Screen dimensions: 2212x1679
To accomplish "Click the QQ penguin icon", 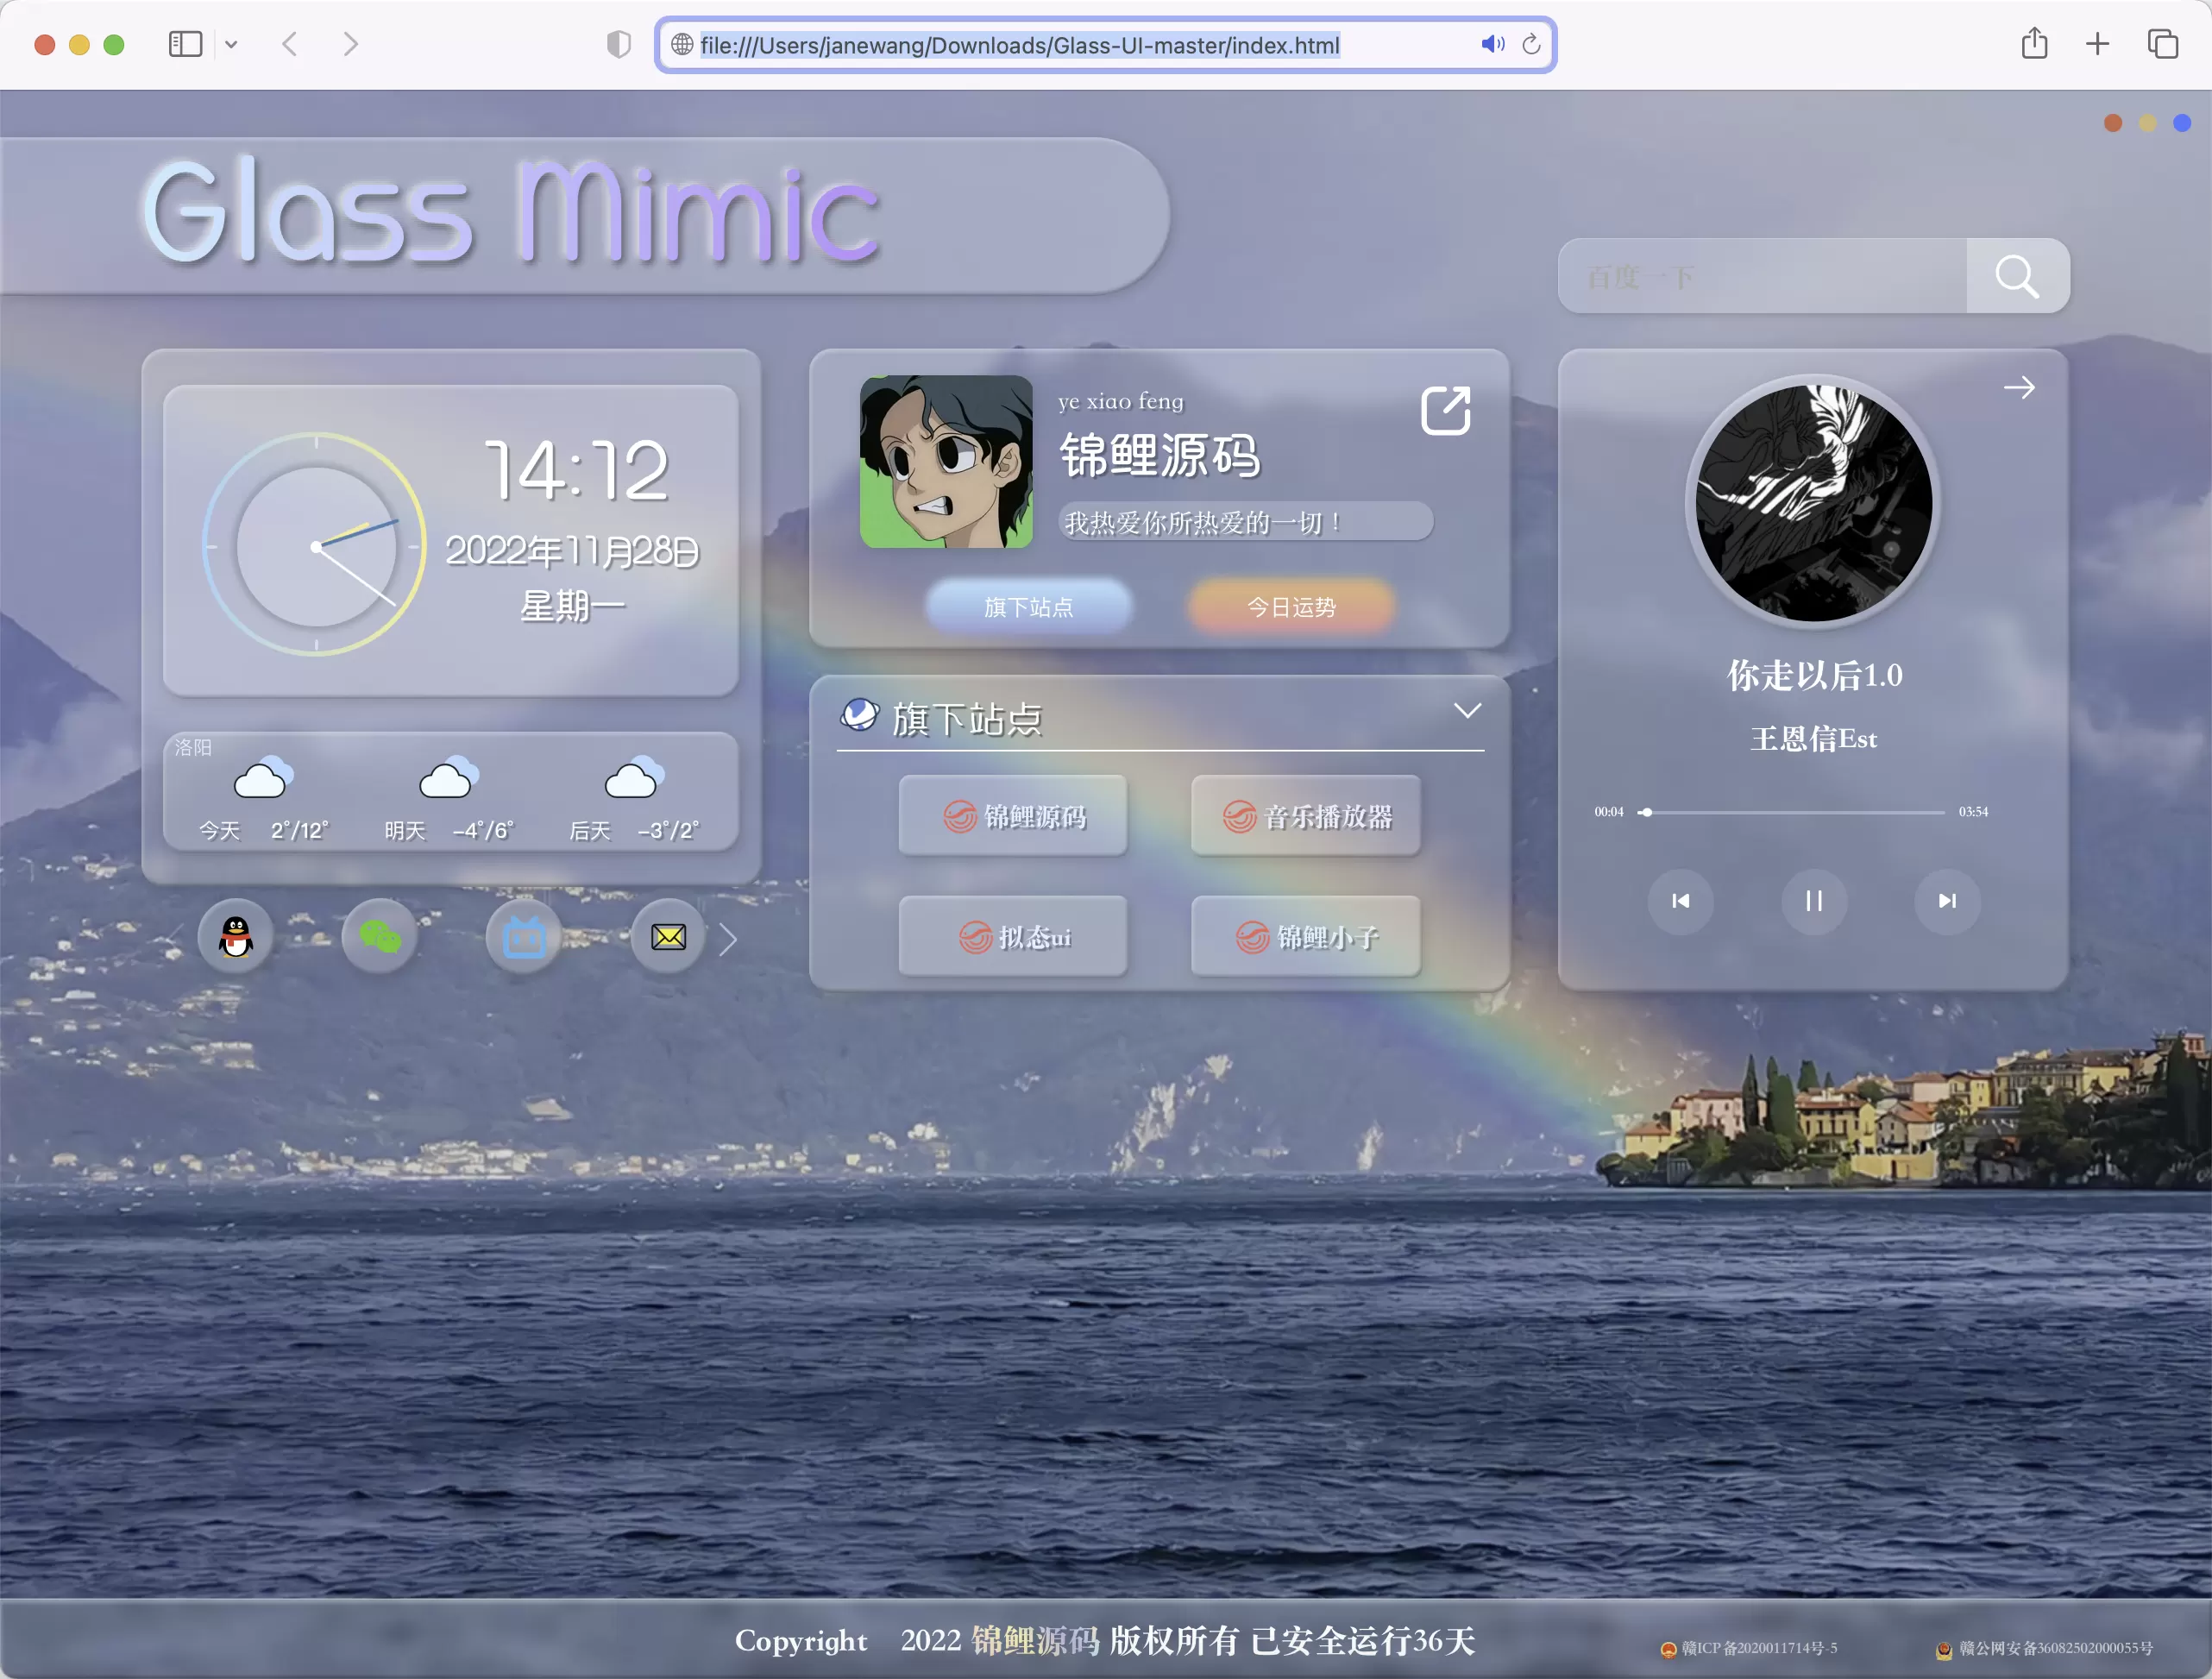I will [235, 936].
